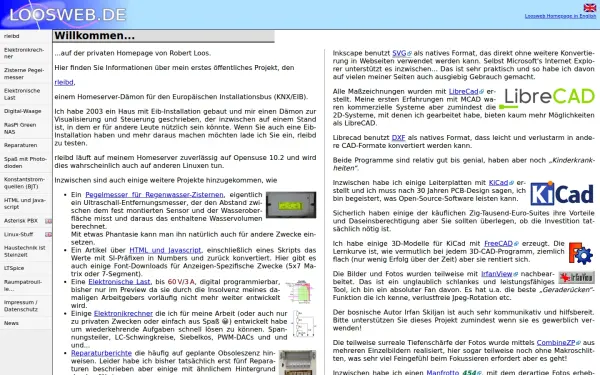Follow the DXF link
600x375 pixels.
[398, 138]
